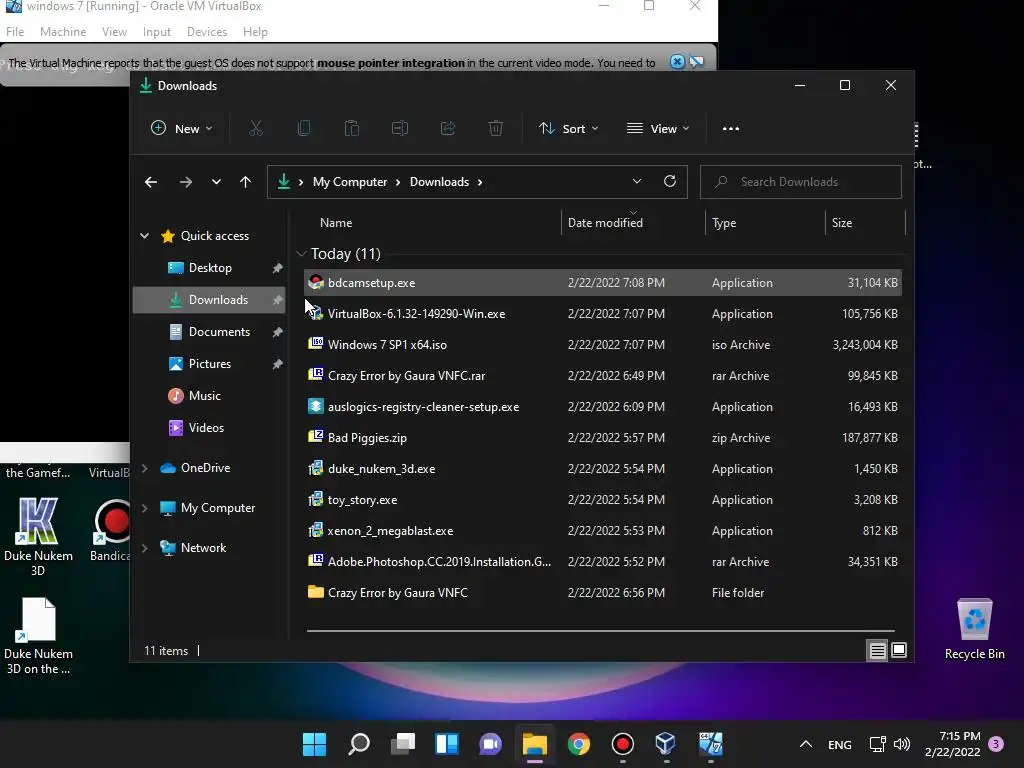Open VirtualBox File menu
Viewport: 1024px width, 768px height.
coord(15,31)
